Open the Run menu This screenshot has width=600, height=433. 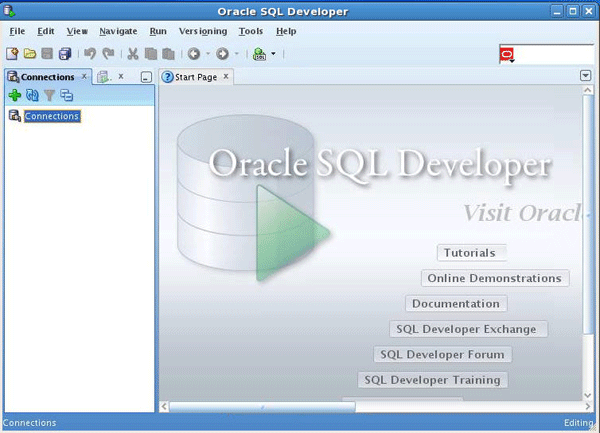pyautogui.click(x=158, y=31)
